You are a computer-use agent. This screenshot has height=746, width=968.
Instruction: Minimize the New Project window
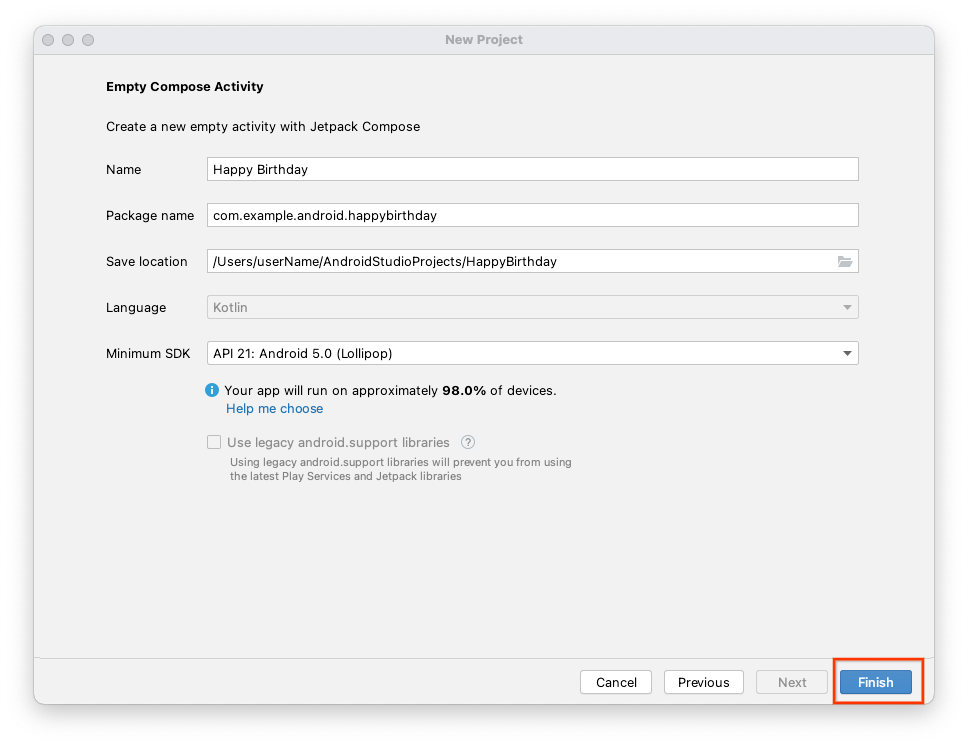[x=68, y=40]
